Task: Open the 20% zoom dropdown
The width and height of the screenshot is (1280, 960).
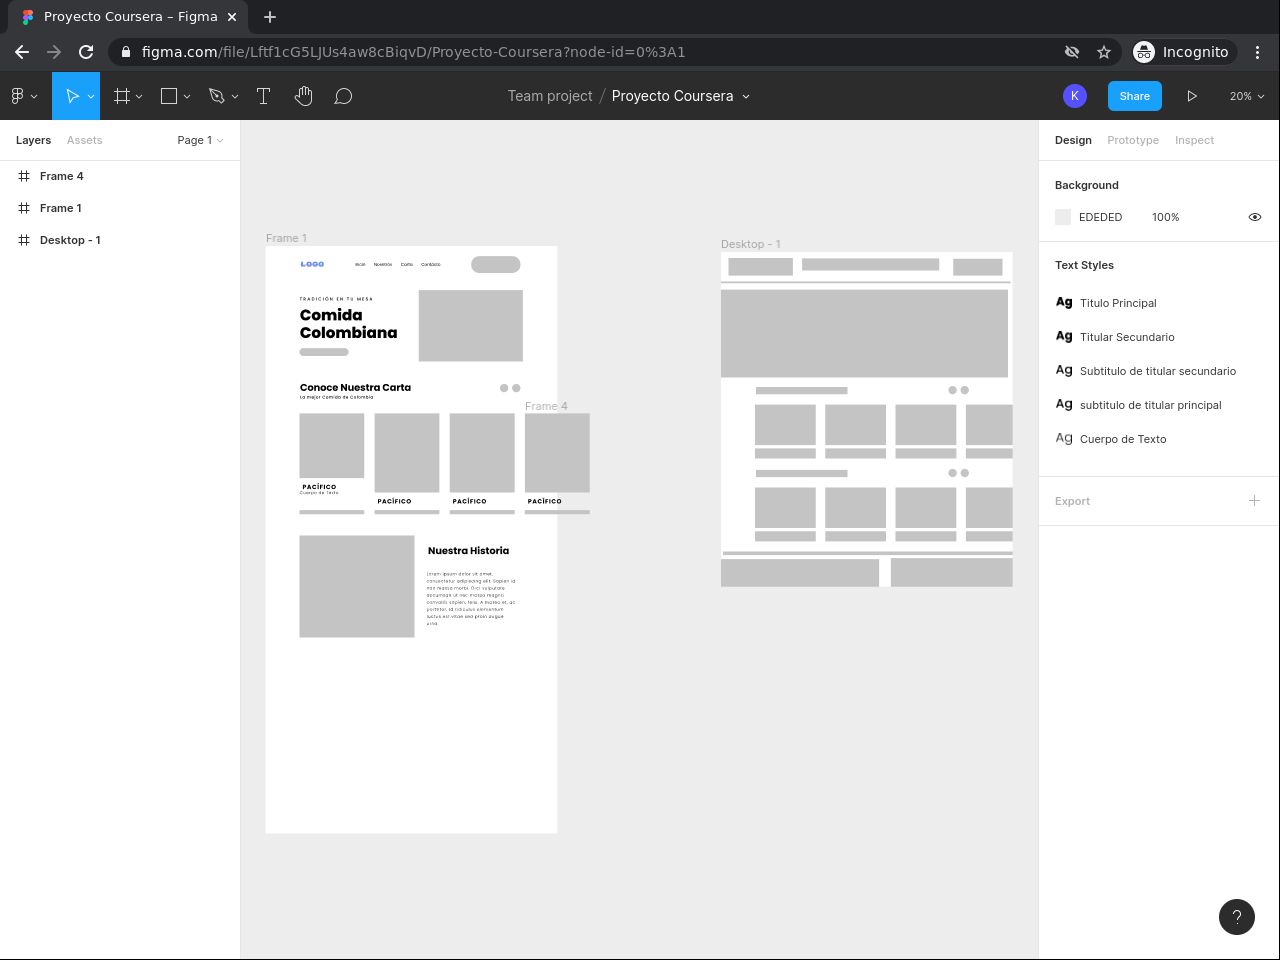Action: 1246,96
